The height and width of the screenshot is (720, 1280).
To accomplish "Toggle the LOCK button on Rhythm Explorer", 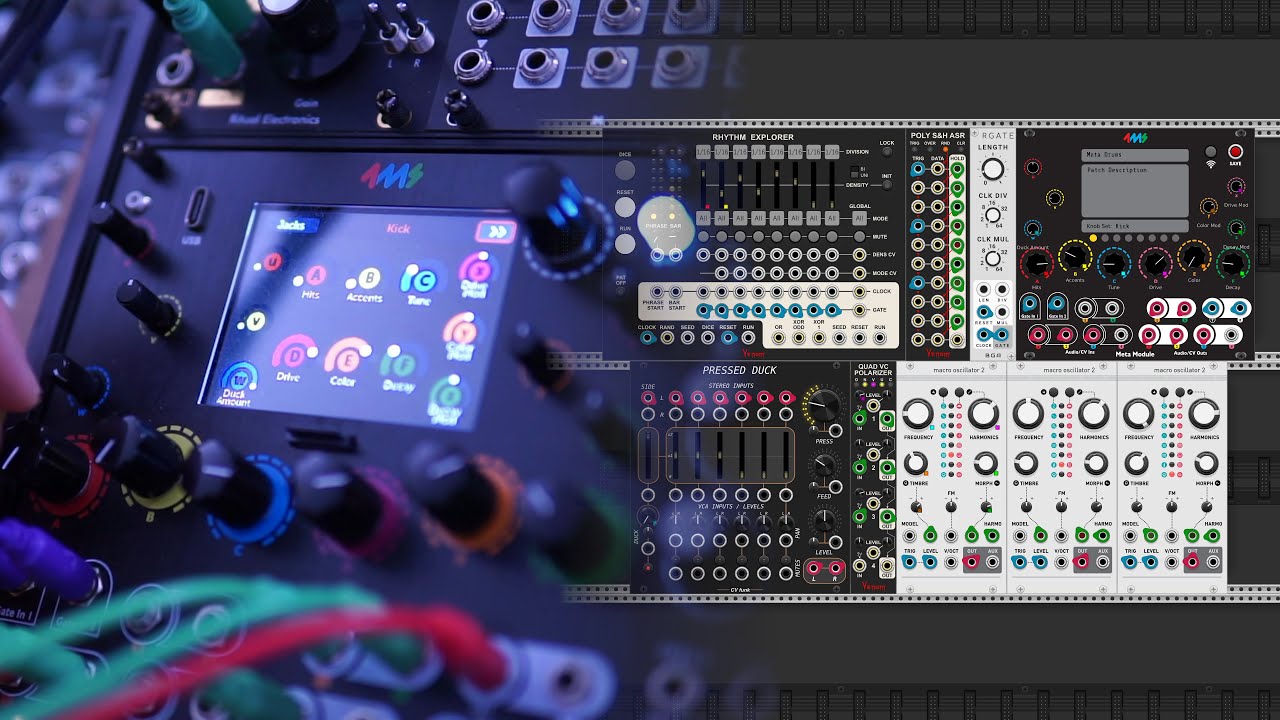I will tap(887, 152).
